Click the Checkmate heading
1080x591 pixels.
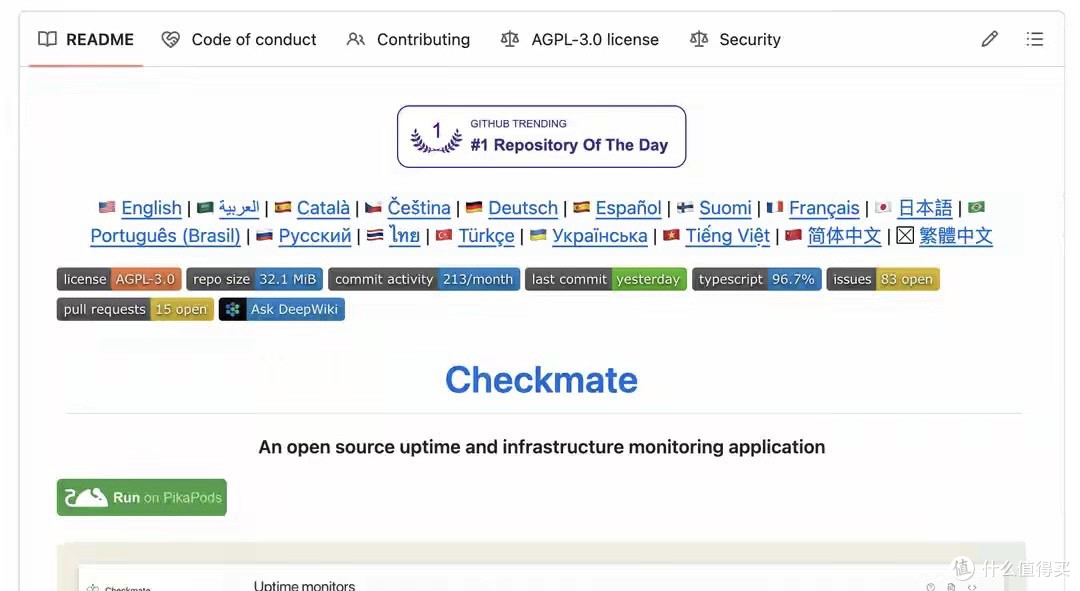click(541, 380)
